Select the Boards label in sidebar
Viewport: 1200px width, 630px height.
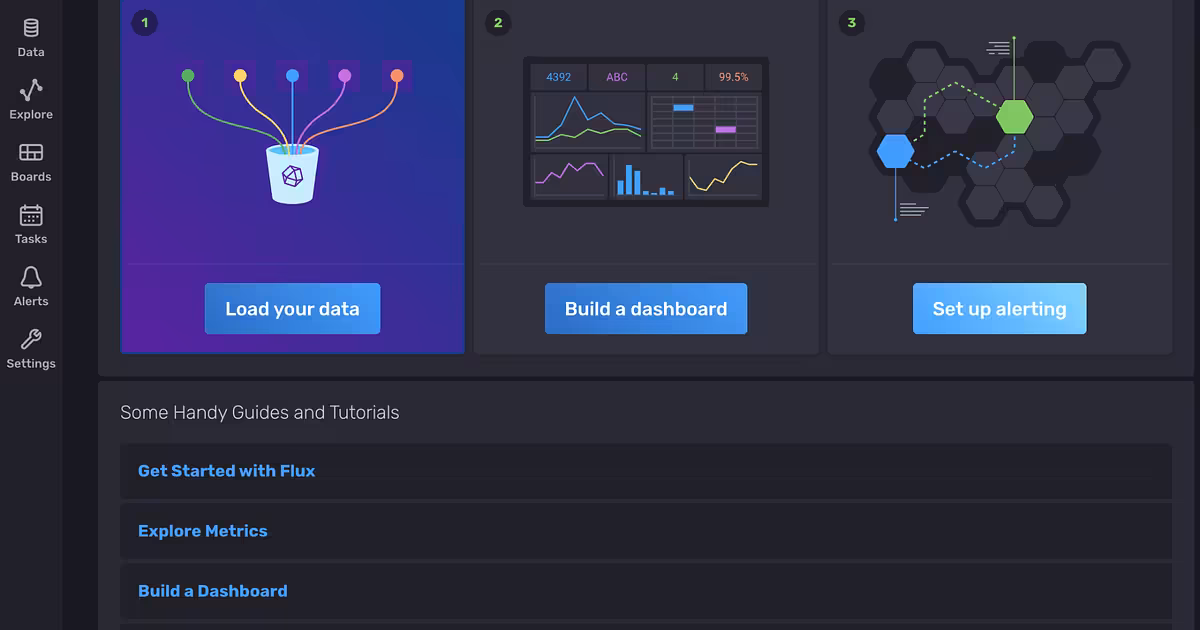(31, 176)
